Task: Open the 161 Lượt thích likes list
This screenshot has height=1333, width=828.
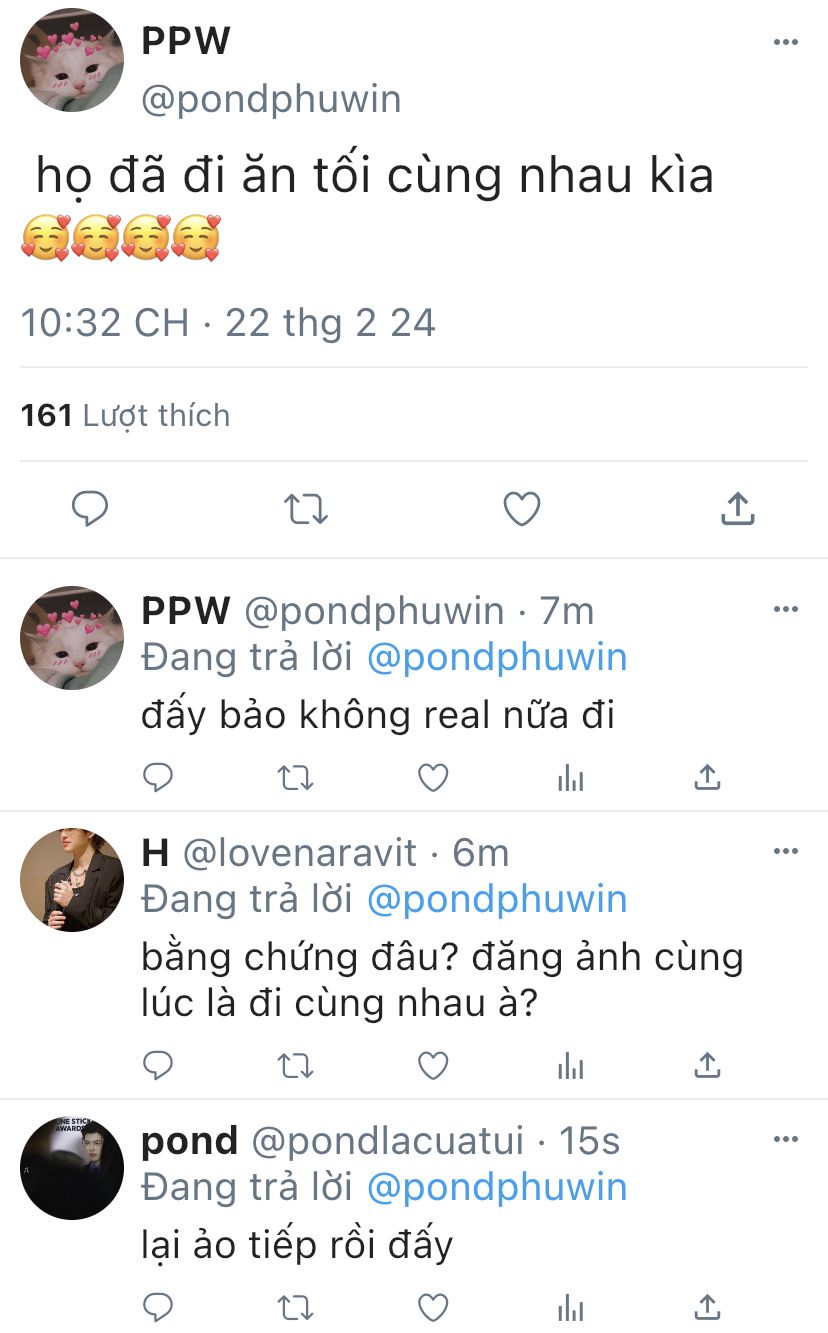Action: point(125,415)
